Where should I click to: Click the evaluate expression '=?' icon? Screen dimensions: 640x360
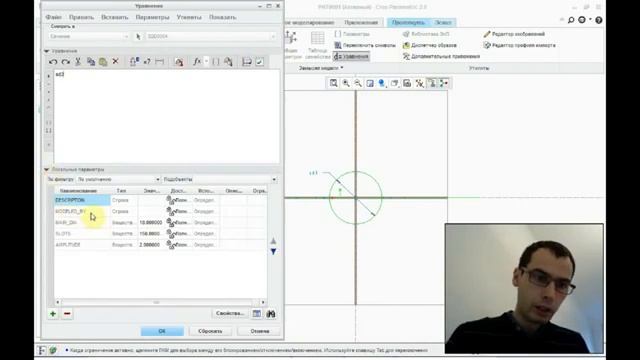click(x=147, y=62)
